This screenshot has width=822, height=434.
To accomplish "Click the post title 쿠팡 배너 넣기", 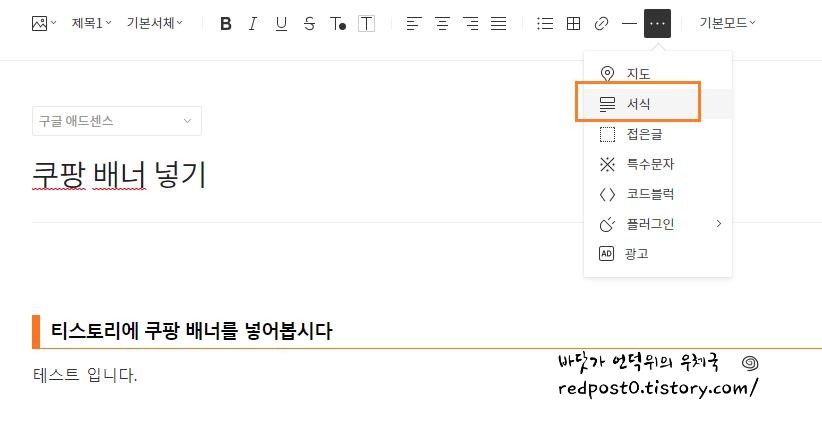I will pos(119,175).
